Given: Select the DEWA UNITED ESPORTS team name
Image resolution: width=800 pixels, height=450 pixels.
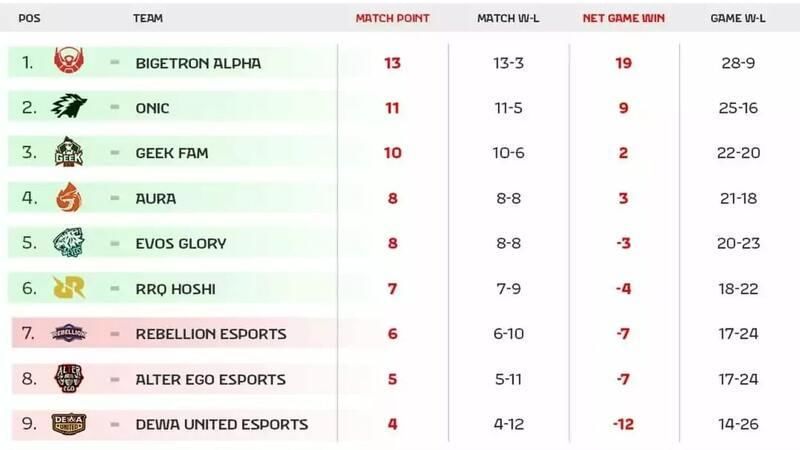Looking at the screenshot, I should (x=221, y=424).
